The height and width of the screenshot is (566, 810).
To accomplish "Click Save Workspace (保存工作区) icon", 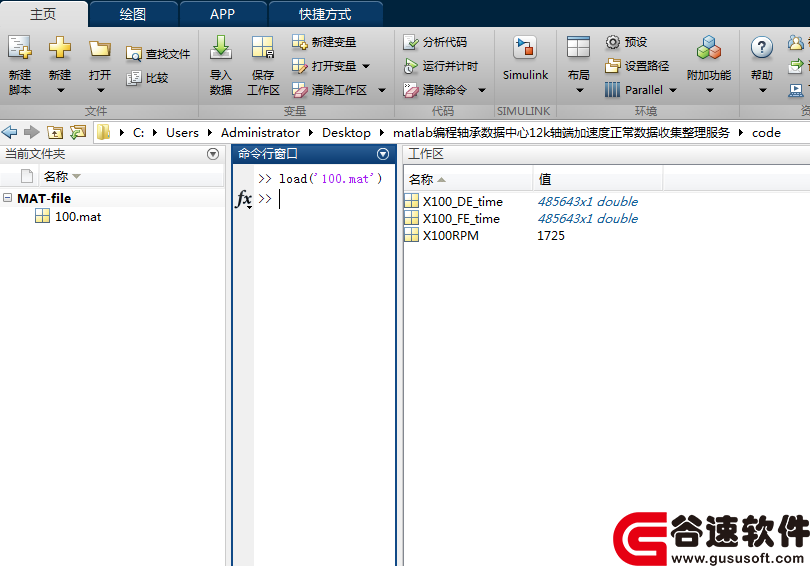I will tap(263, 48).
